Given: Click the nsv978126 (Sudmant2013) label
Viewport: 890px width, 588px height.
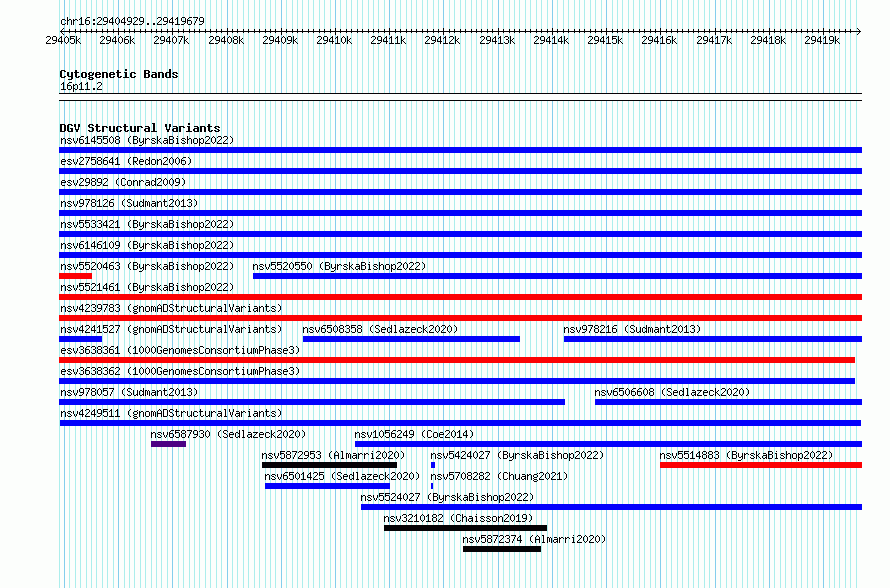Looking at the screenshot, I should pos(129,203).
